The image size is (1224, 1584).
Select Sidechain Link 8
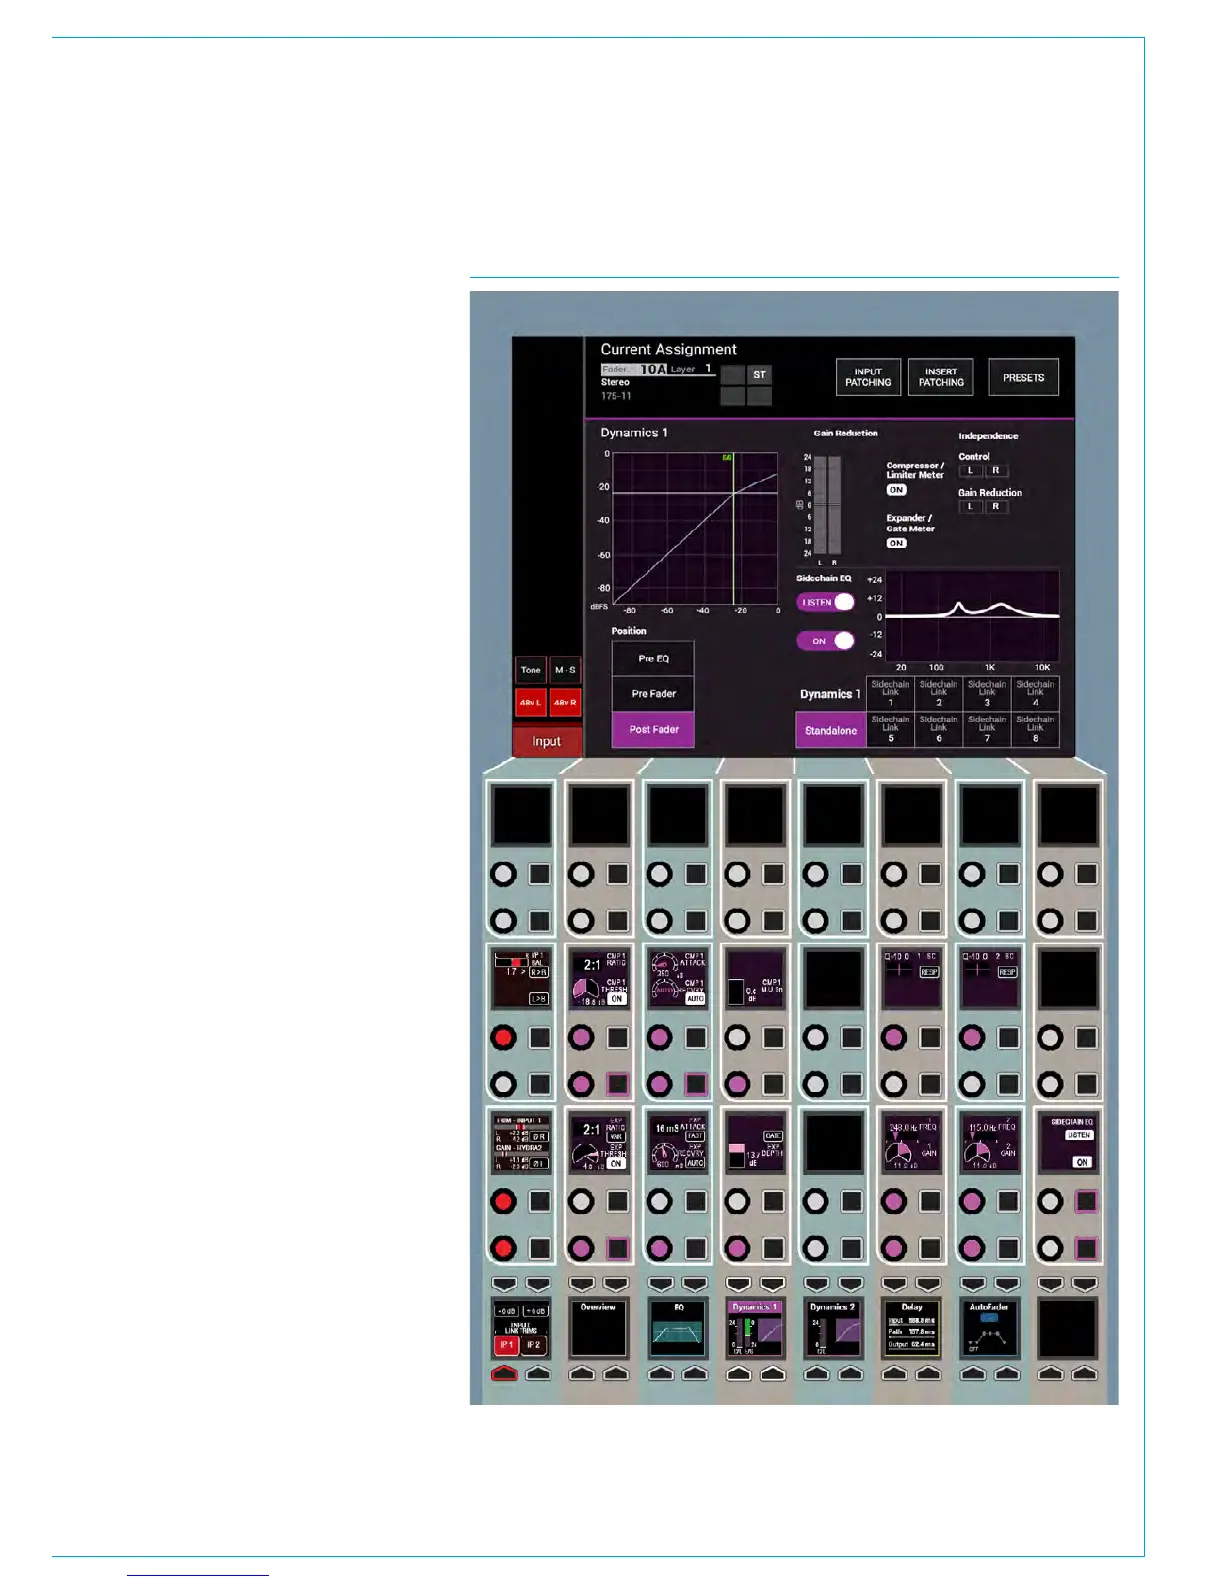click(1035, 729)
